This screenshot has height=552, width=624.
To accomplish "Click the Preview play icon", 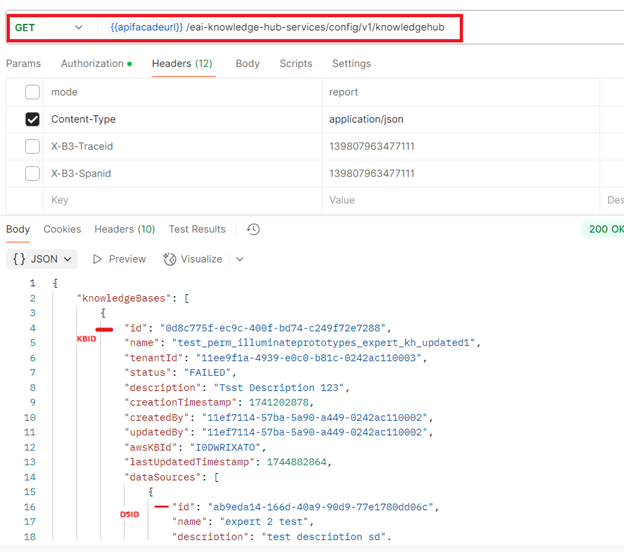I will (x=97, y=259).
